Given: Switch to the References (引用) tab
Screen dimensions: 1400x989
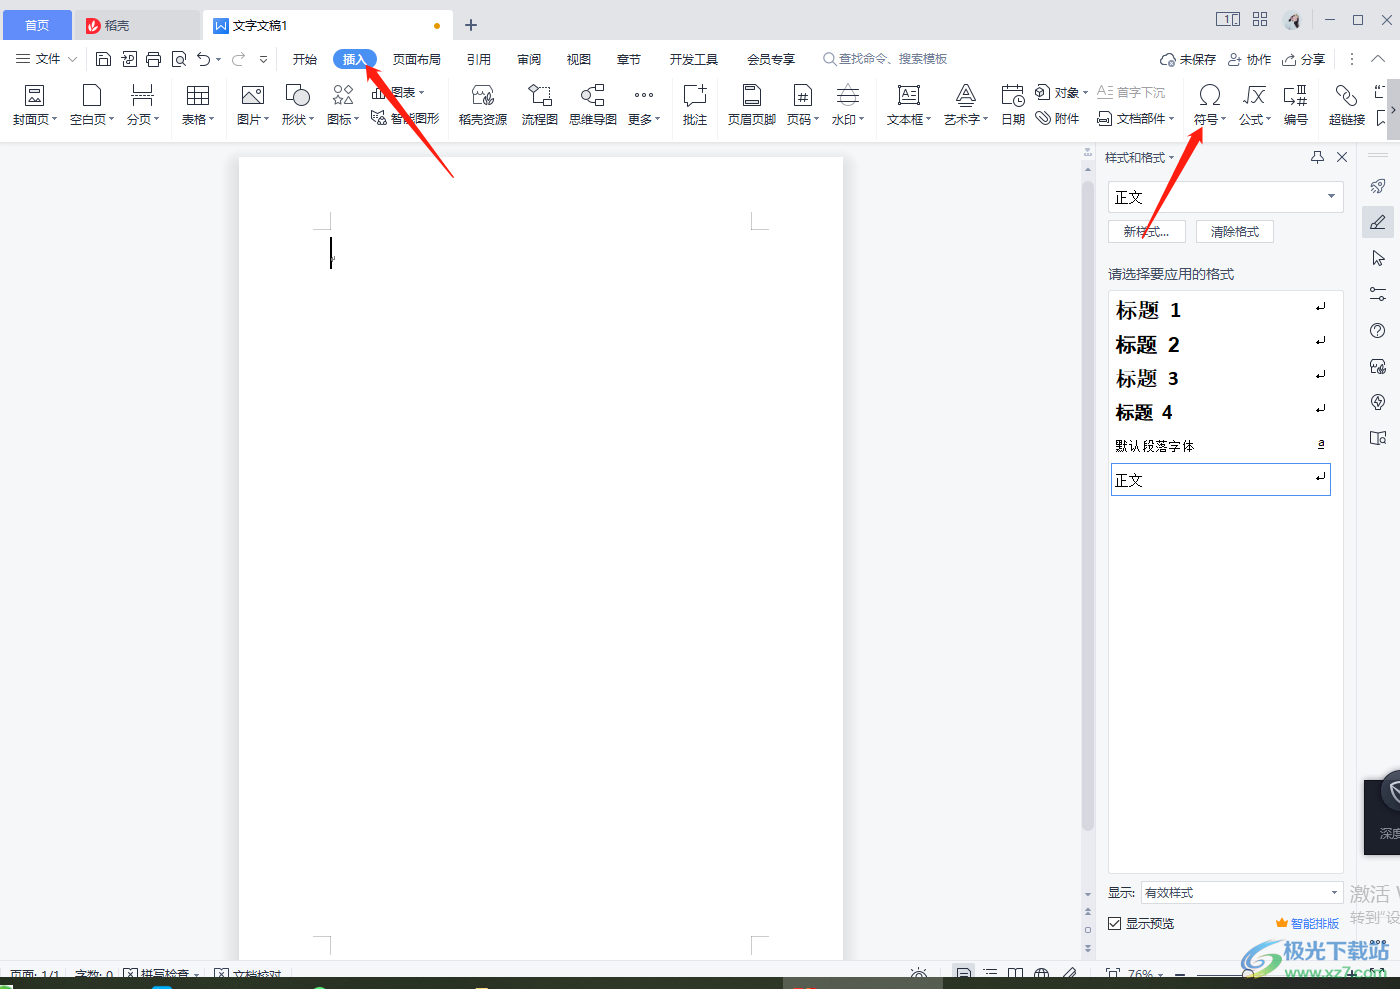Looking at the screenshot, I should point(479,59).
